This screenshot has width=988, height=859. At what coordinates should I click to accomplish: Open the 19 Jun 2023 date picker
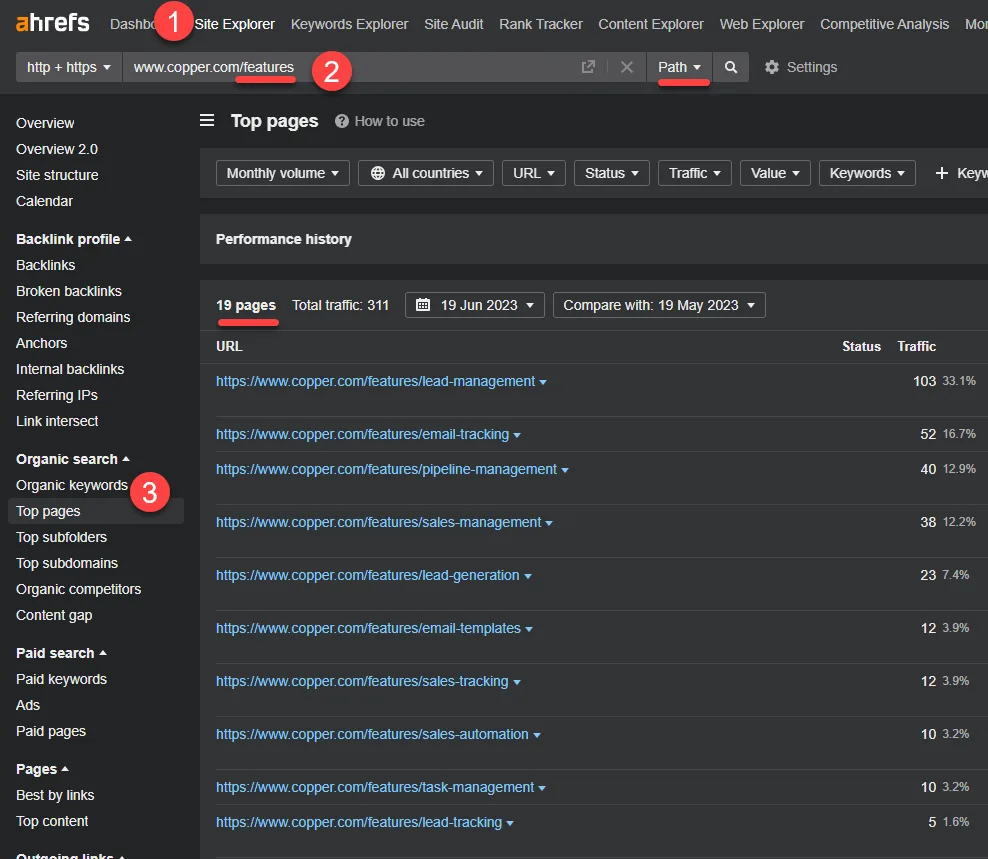tap(474, 305)
